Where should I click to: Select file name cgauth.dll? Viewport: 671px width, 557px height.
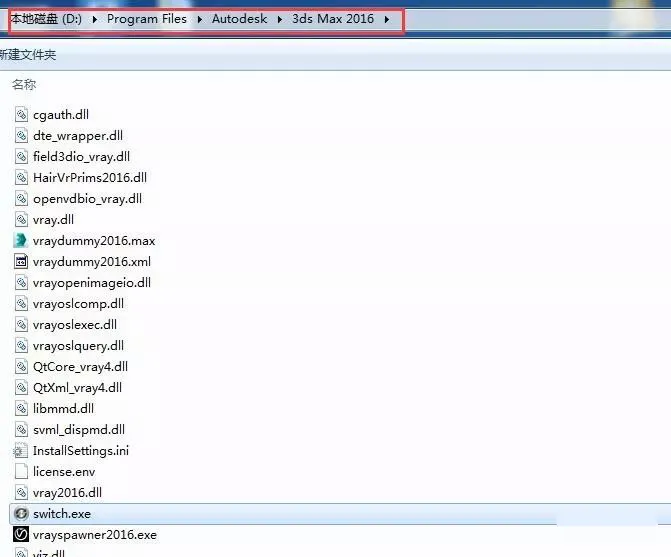[61, 115]
